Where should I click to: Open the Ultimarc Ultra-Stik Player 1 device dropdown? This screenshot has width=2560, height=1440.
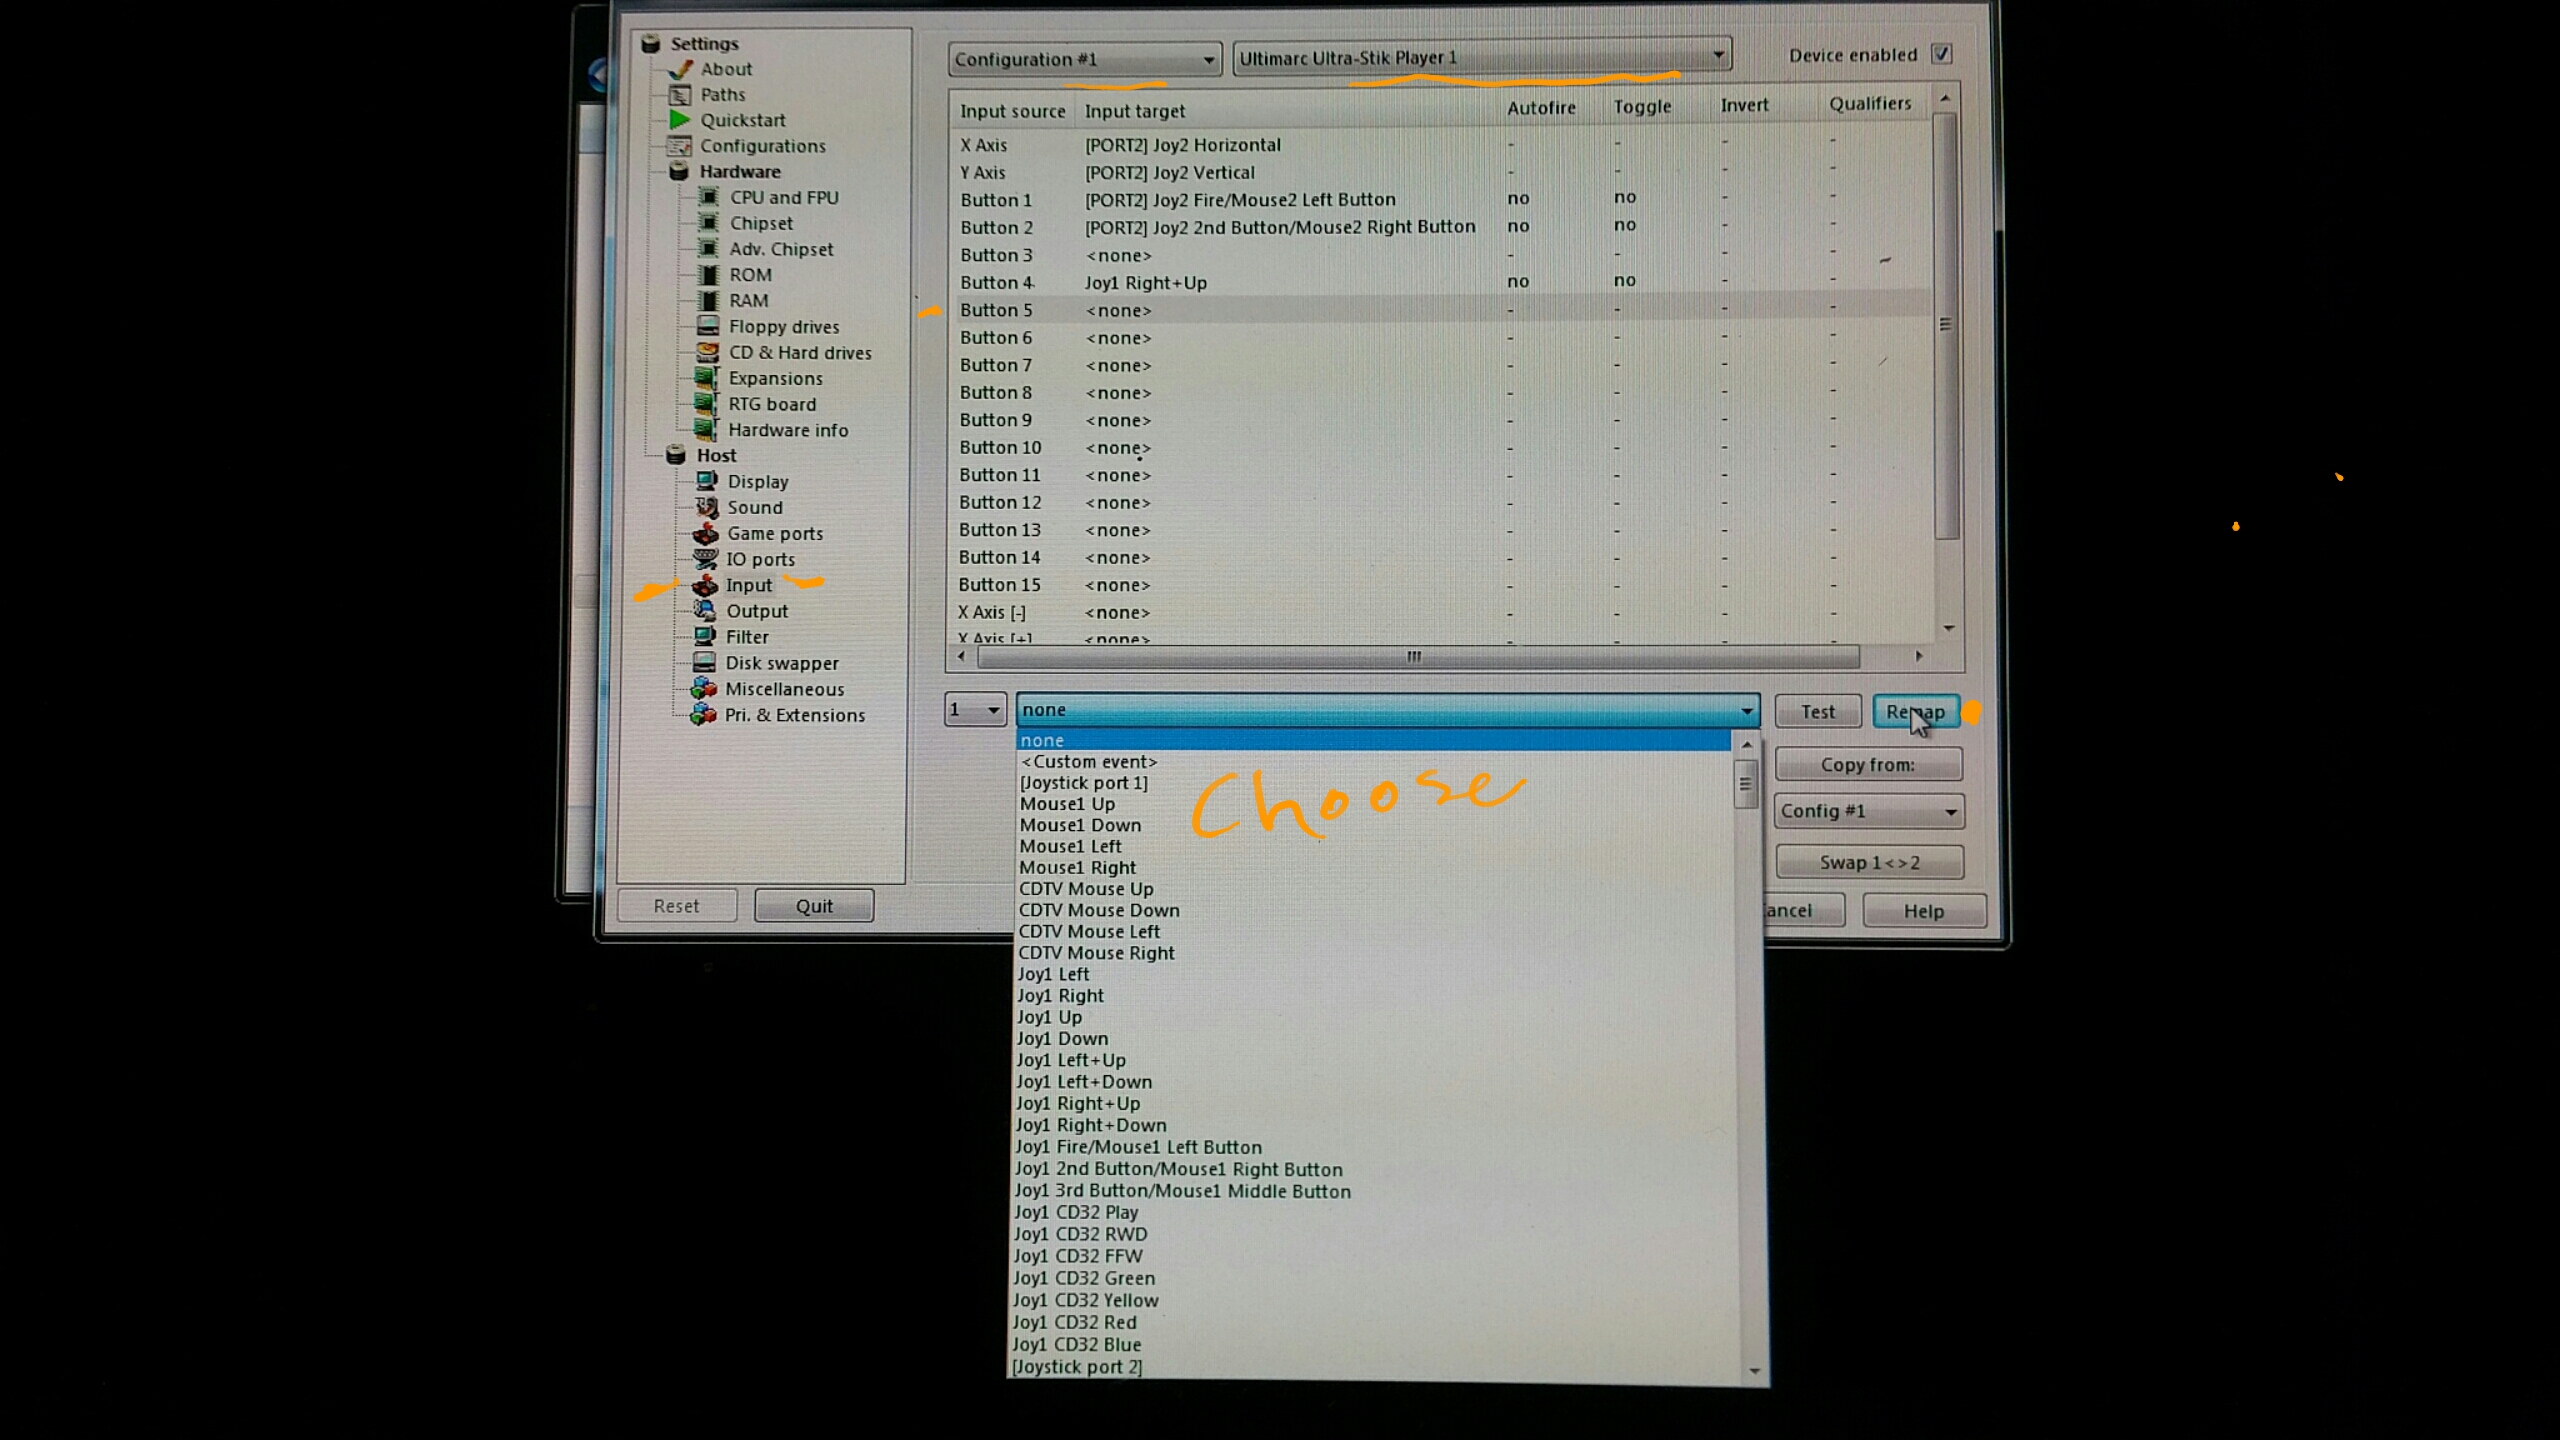(x=1718, y=55)
